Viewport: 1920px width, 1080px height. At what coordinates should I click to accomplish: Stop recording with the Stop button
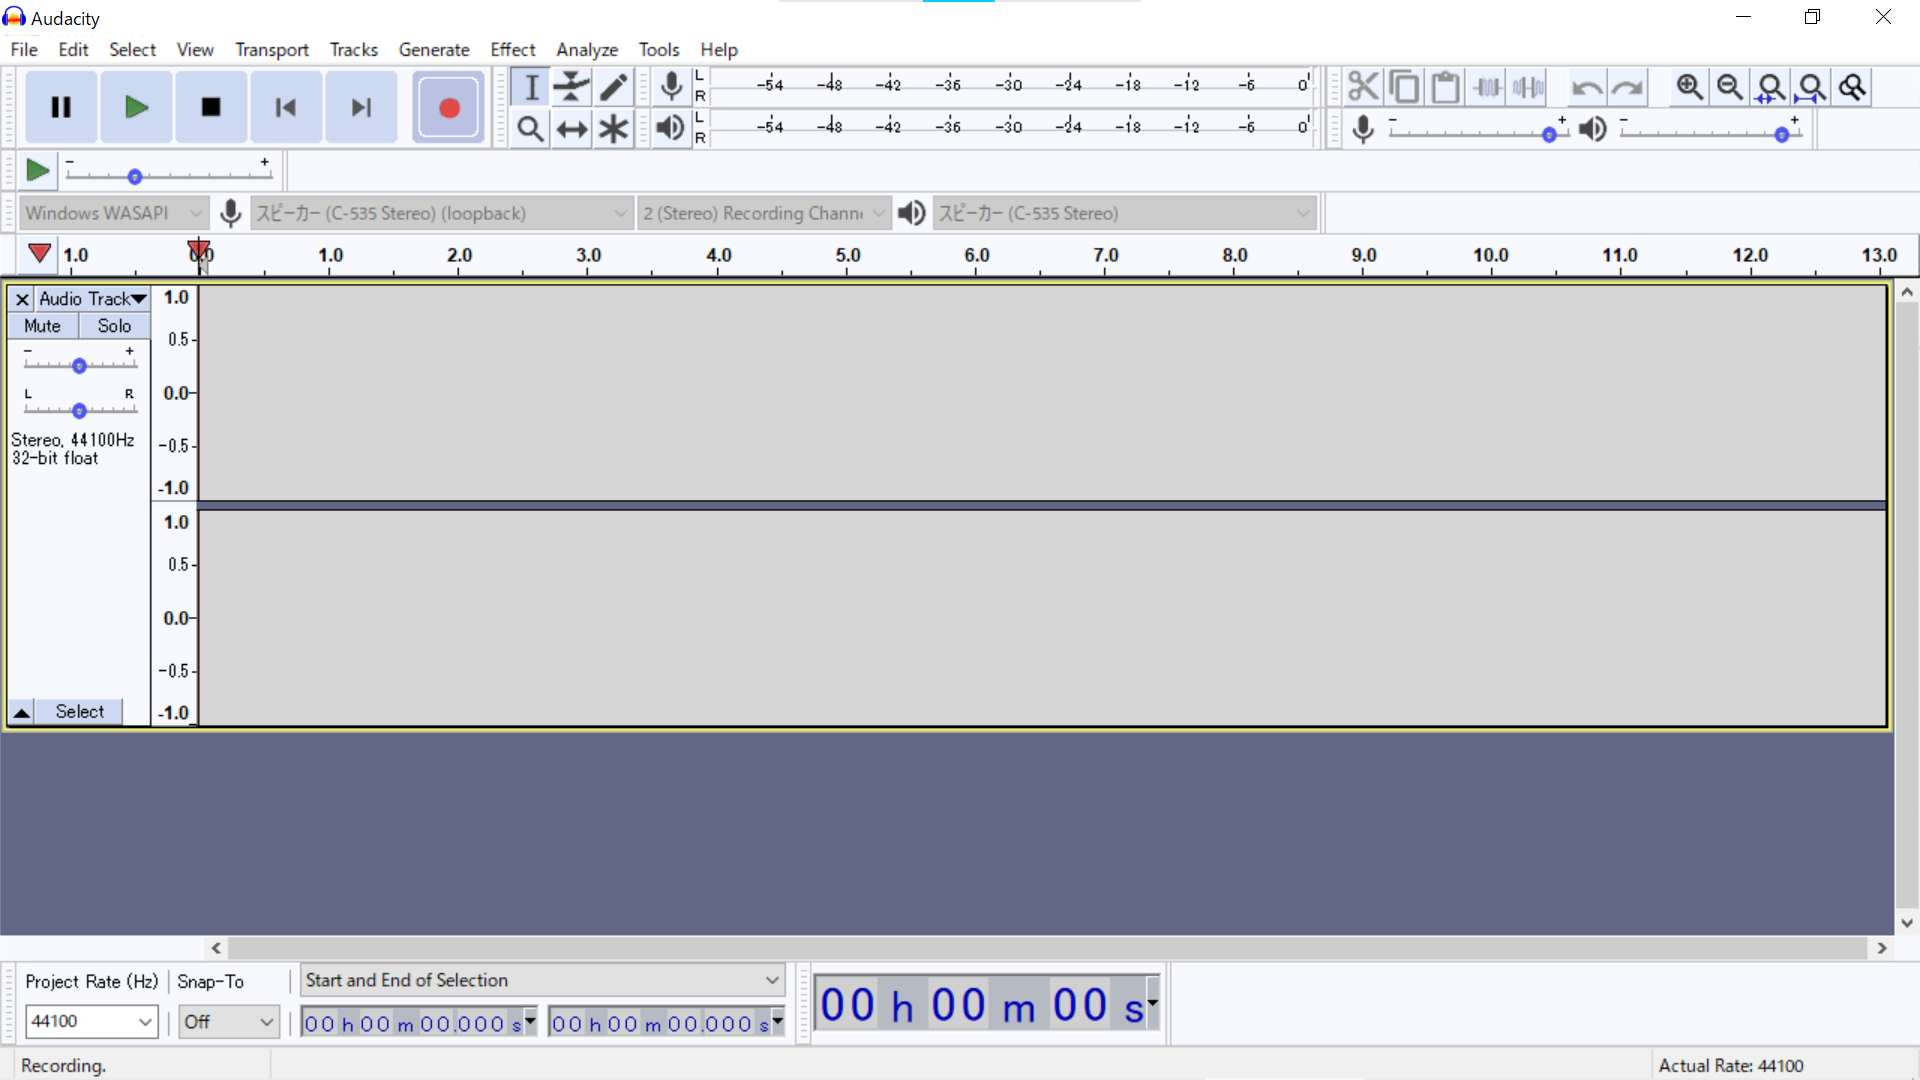[211, 107]
